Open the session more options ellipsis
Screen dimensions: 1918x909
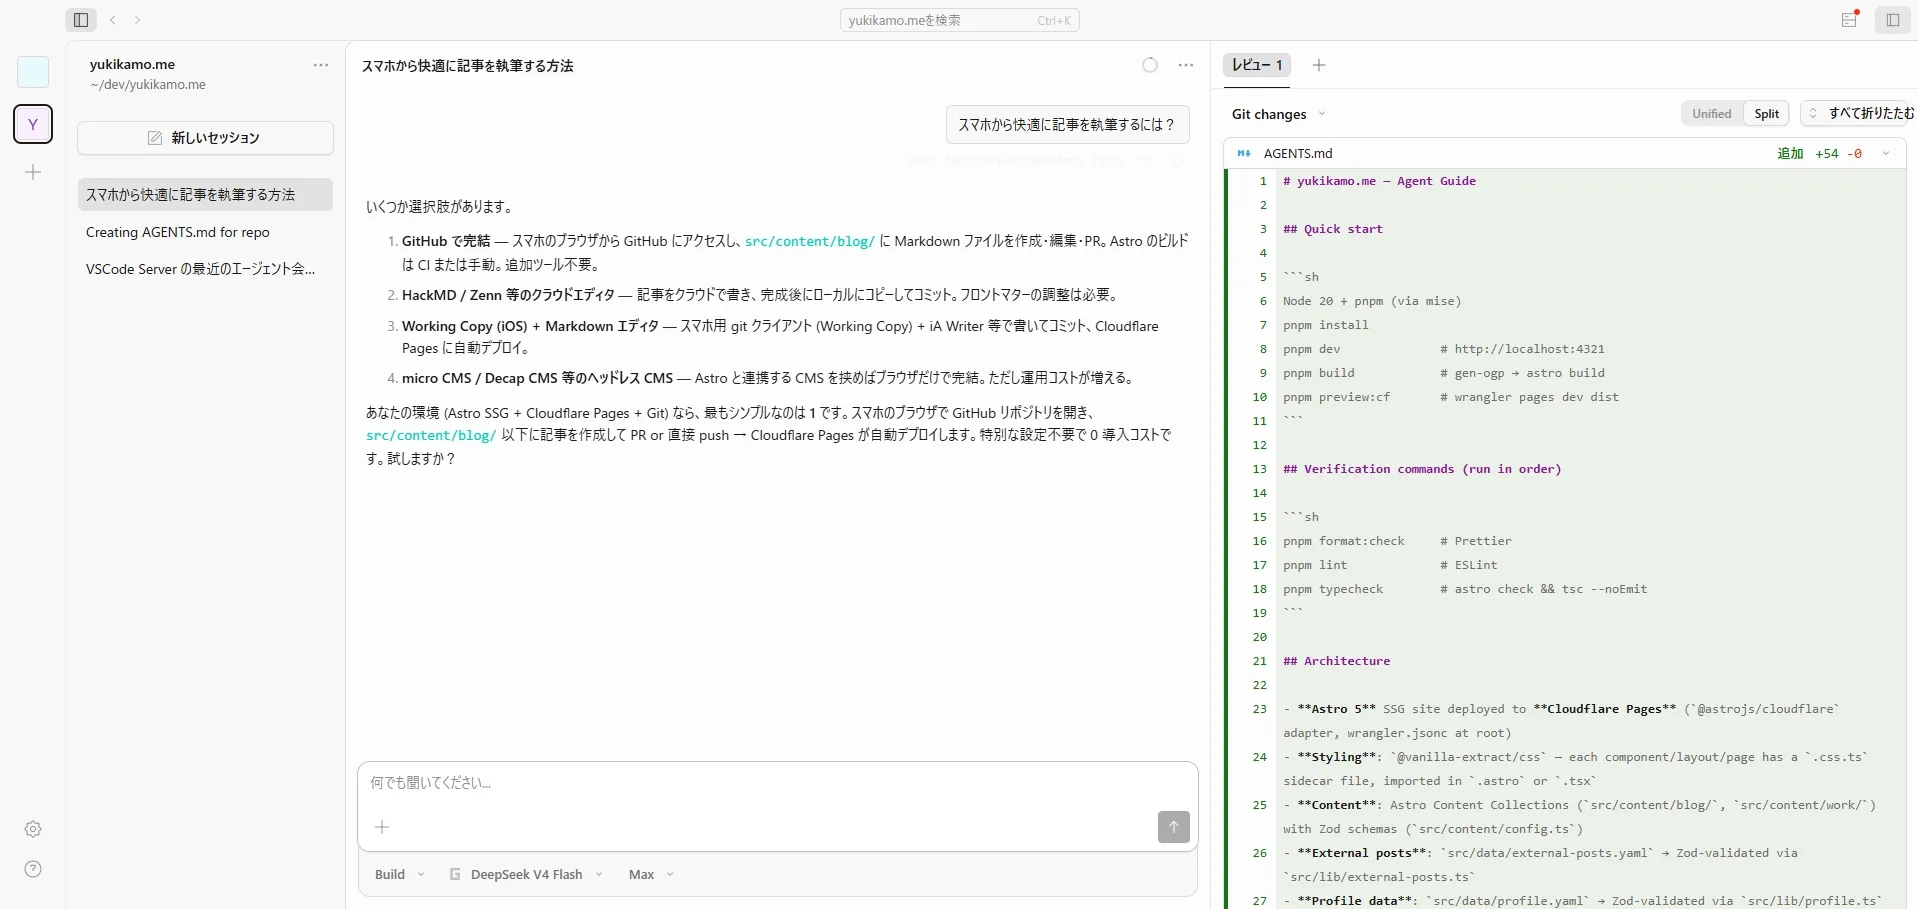1186,65
